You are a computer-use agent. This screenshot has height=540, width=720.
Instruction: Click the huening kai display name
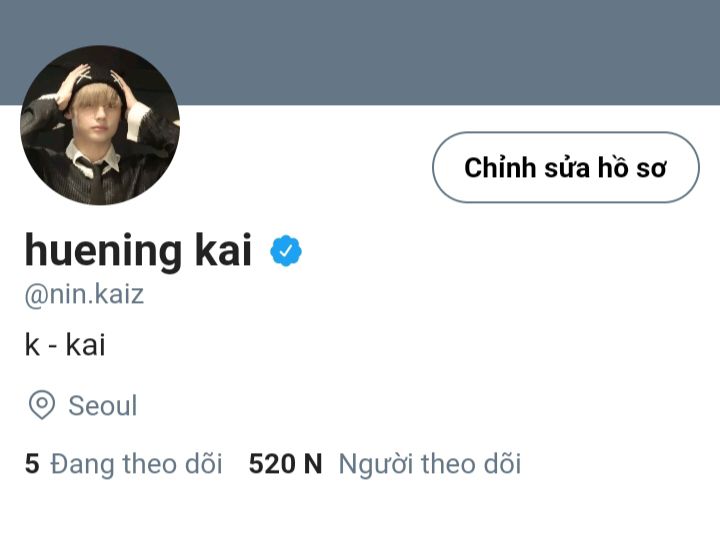[x=138, y=250]
